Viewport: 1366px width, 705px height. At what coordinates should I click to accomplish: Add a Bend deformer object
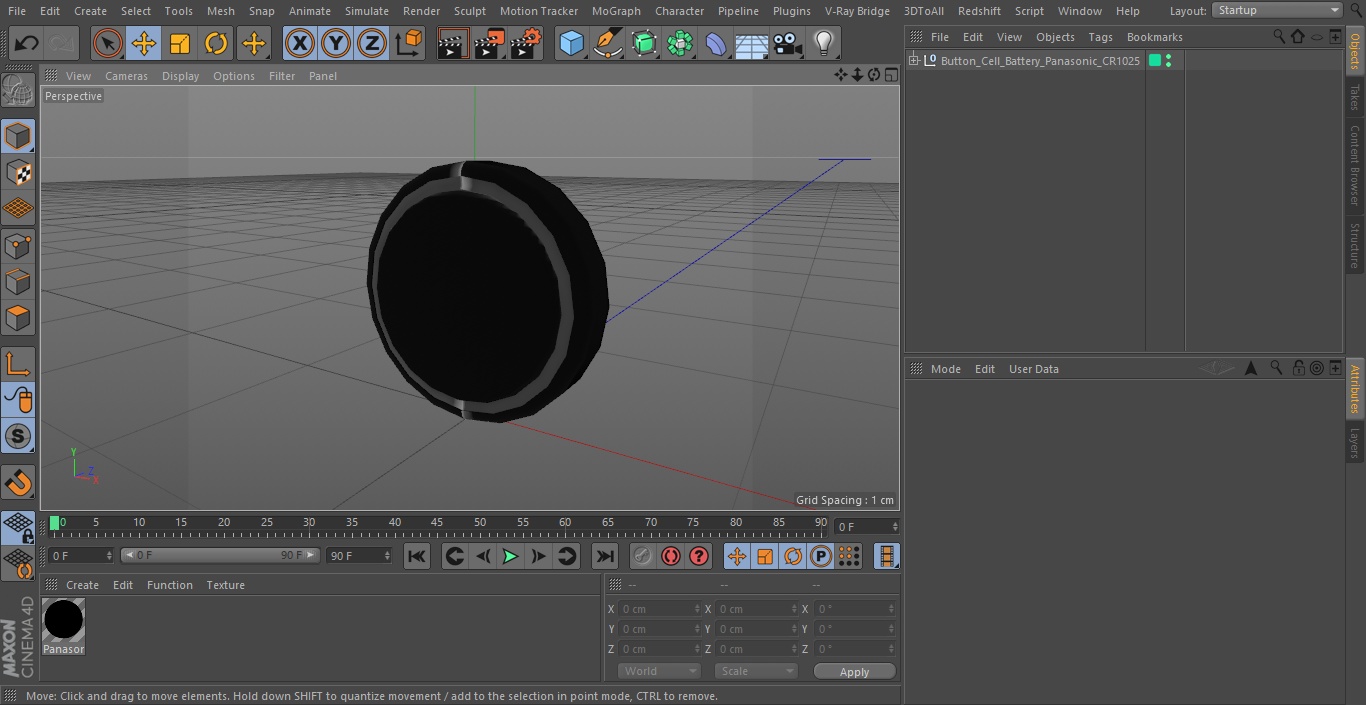(716, 43)
